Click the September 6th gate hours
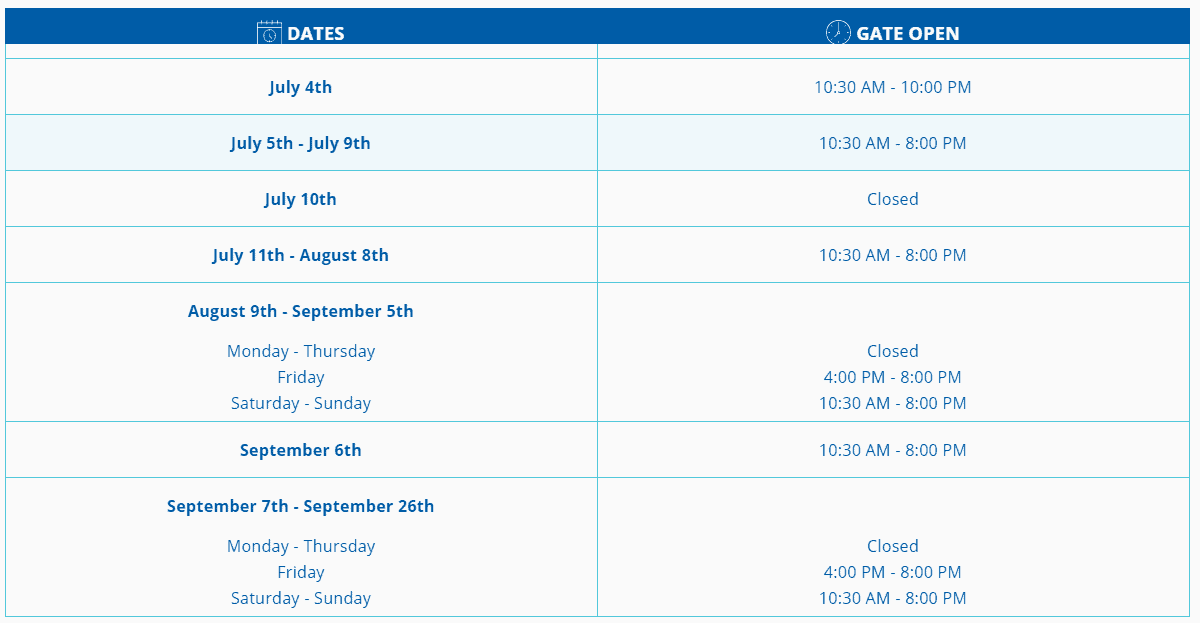 point(893,450)
